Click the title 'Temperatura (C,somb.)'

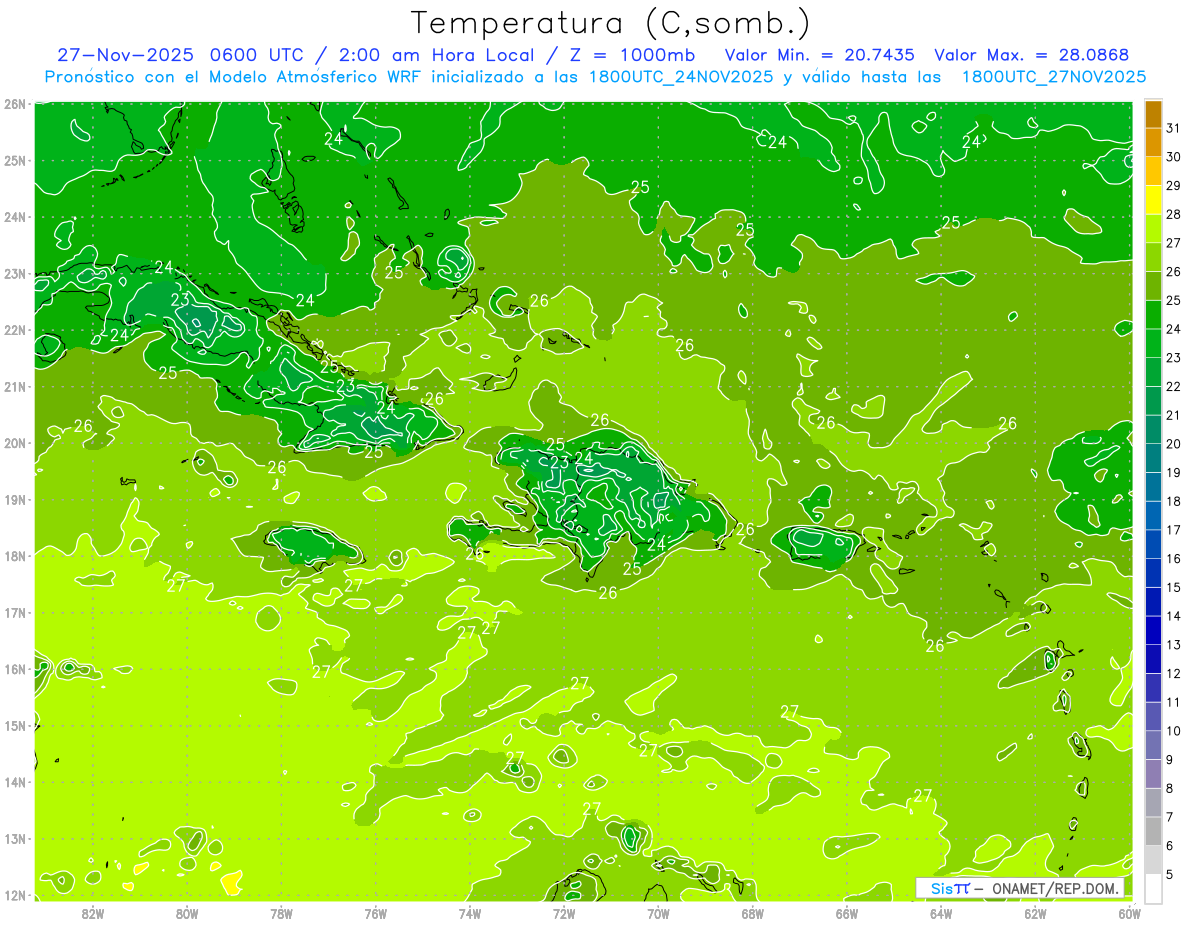coord(611,22)
